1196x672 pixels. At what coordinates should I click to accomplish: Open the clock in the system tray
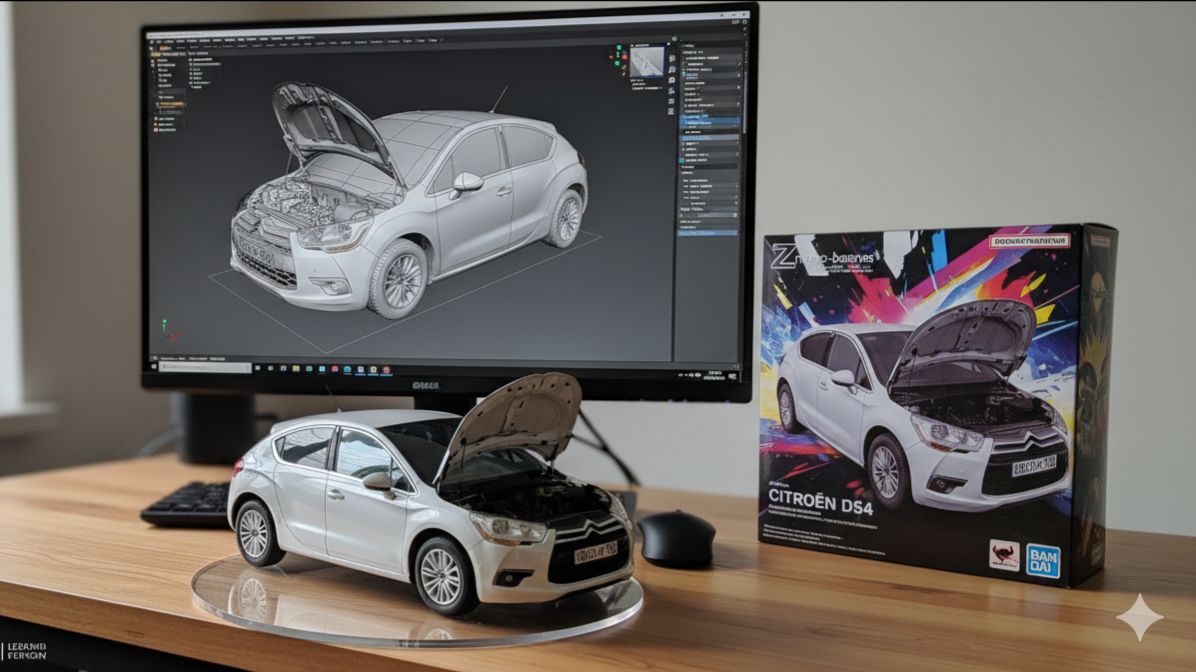[714, 375]
